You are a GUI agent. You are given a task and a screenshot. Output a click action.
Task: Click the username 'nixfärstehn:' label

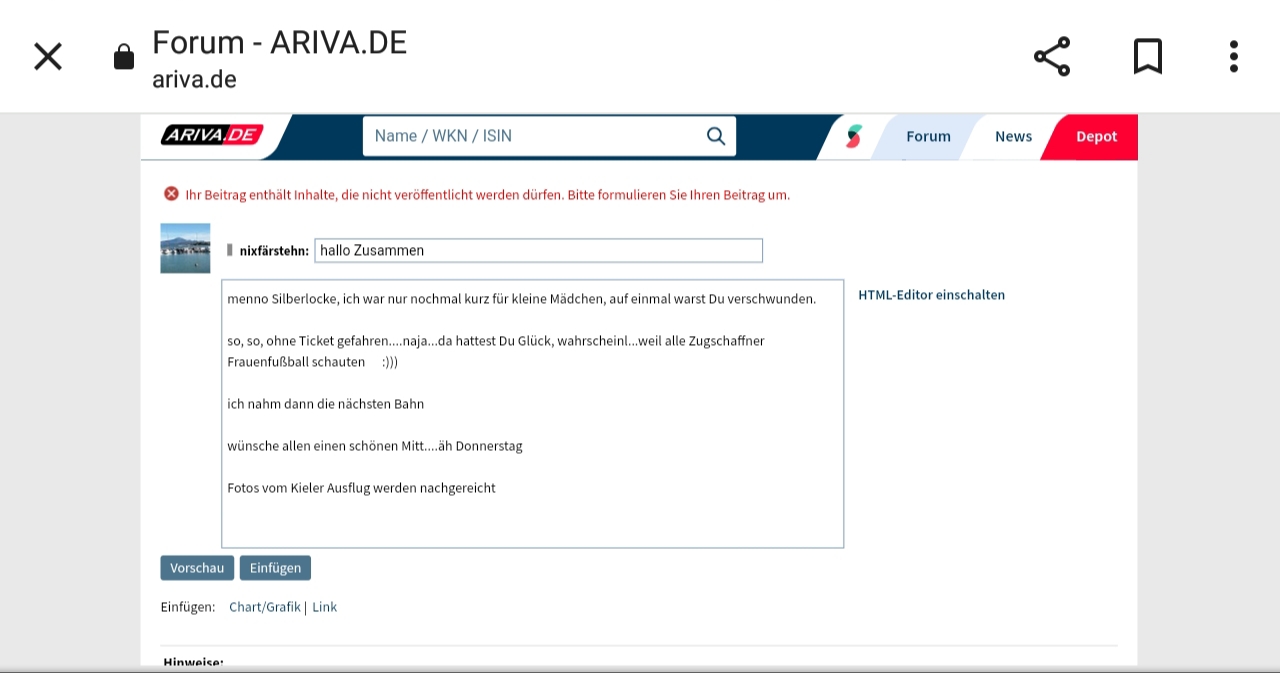click(x=274, y=251)
